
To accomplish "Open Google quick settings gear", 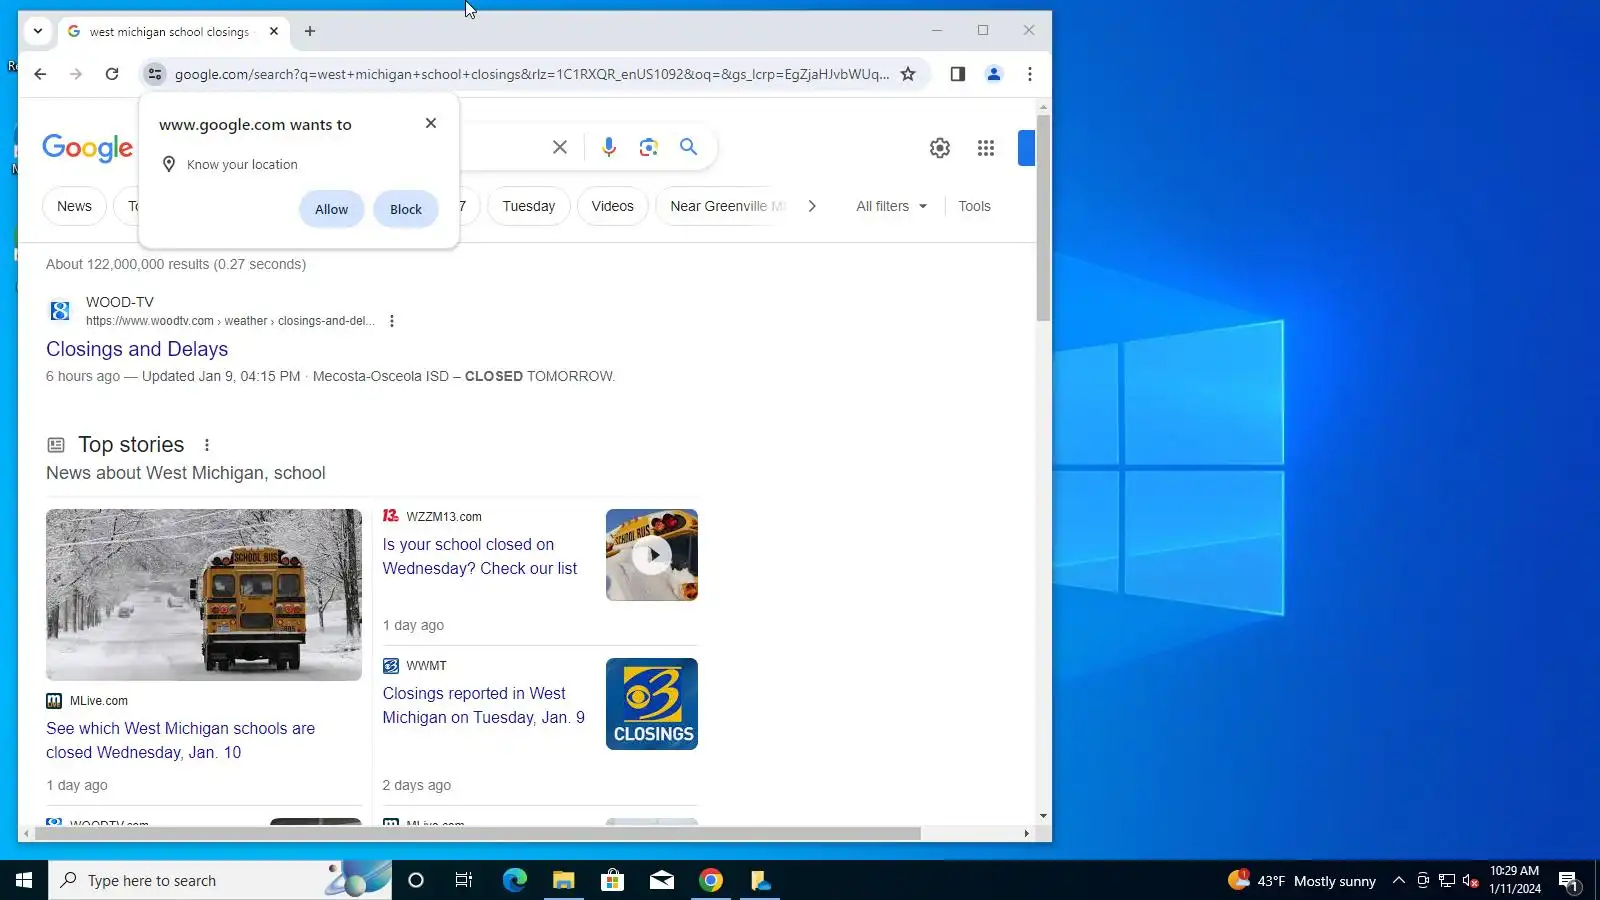I will click(x=940, y=148).
